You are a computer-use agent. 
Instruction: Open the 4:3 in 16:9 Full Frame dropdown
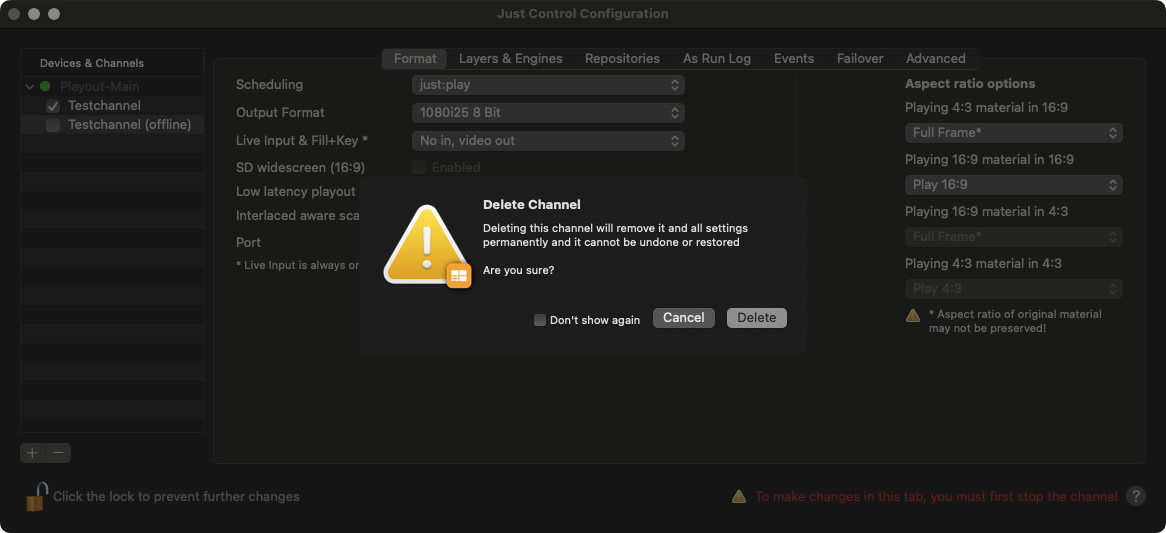(1014, 133)
